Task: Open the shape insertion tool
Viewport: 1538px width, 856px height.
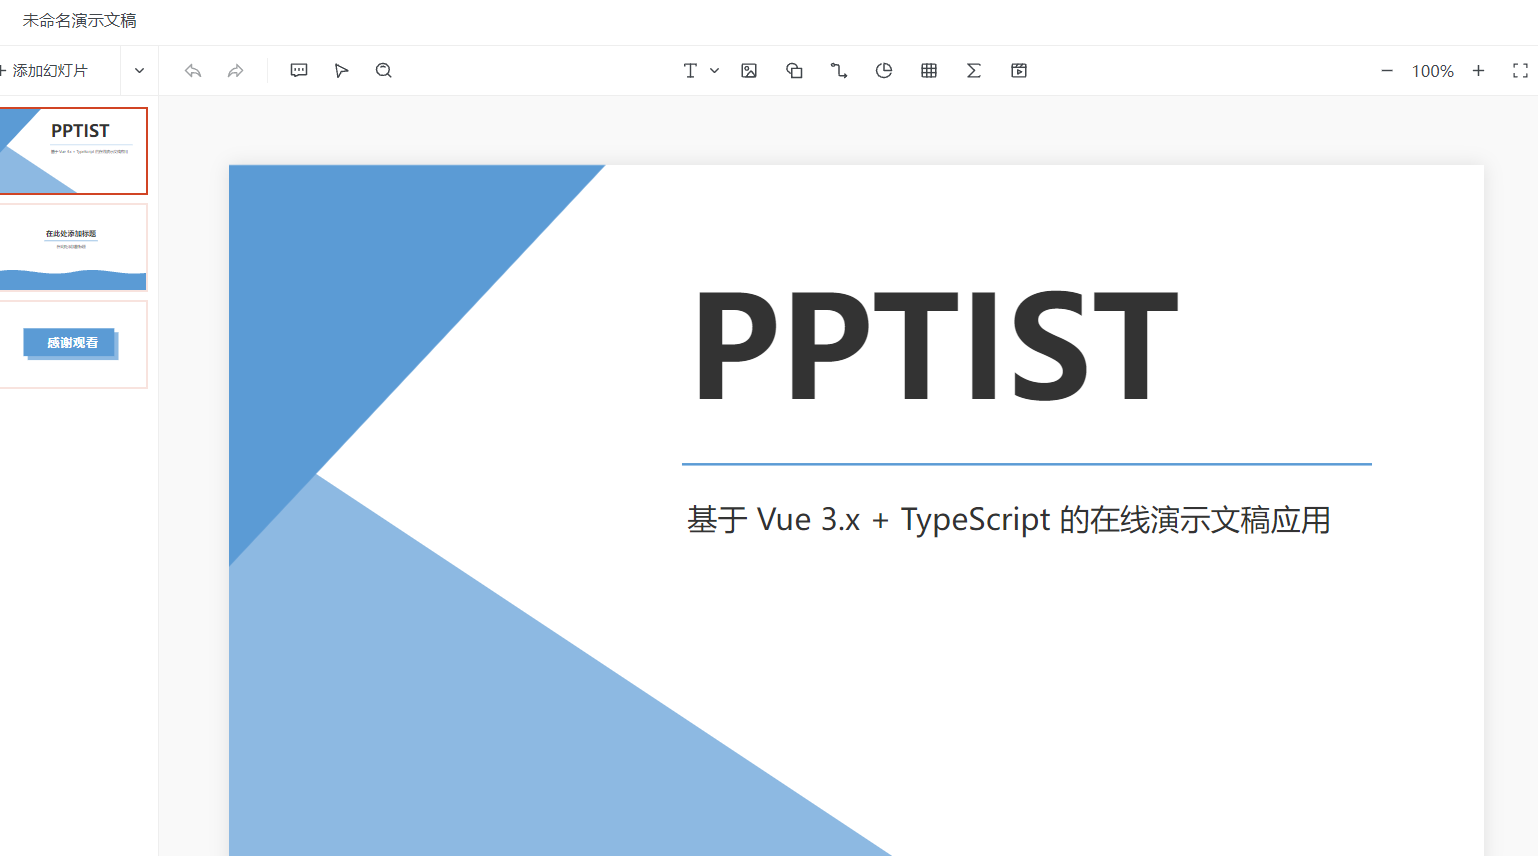Action: [x=794, y=70]
